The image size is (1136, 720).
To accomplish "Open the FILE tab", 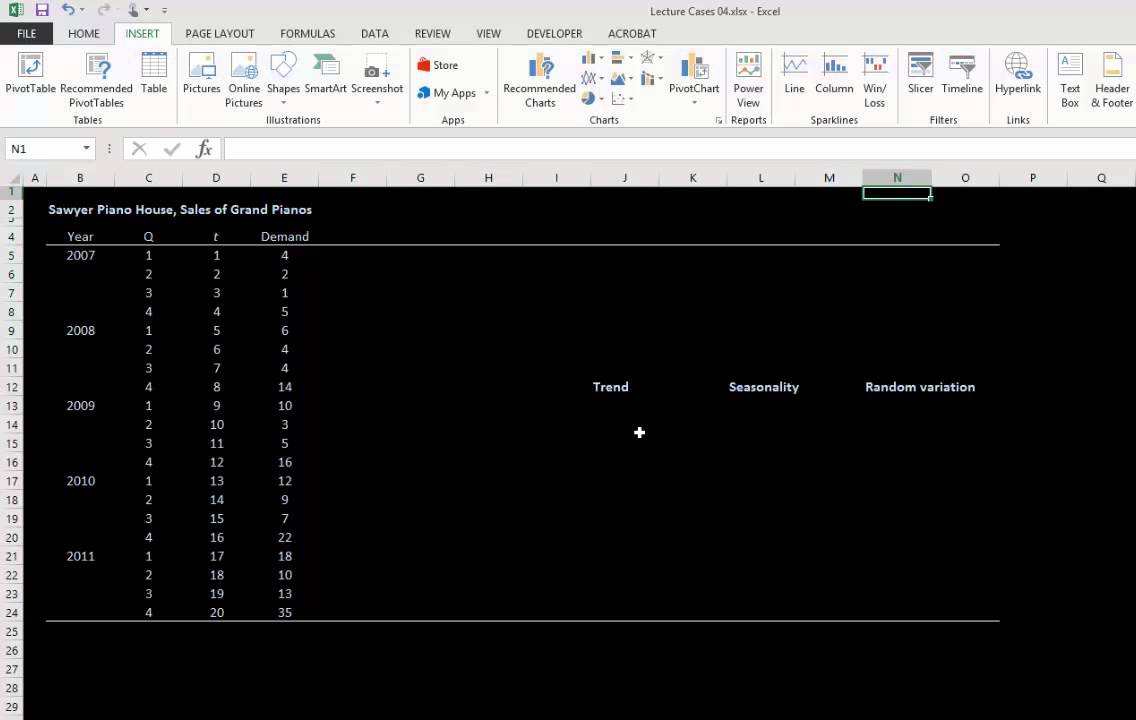I will pos(26,33).
